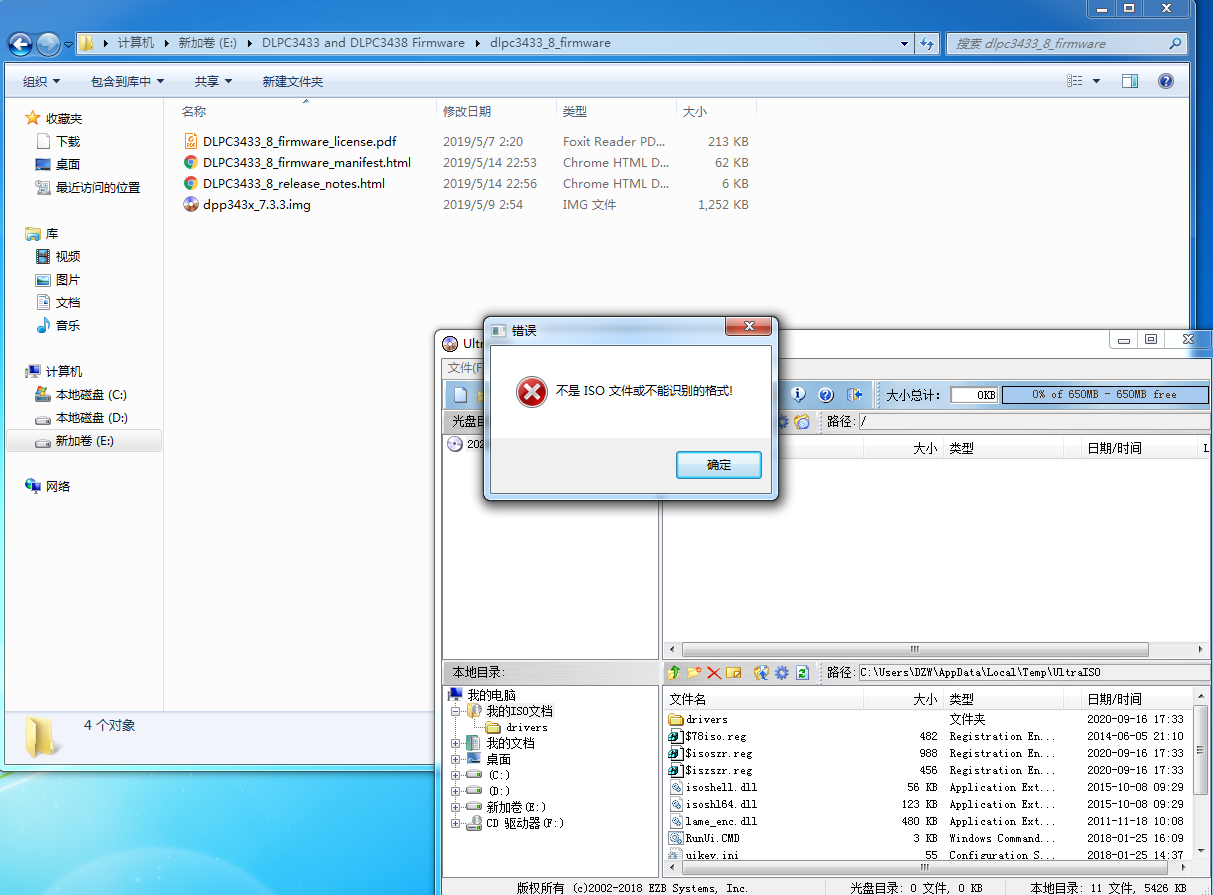This screenshot has height=895, width=1213.
Task: Click the gear settings icon in local toolbar
Action: click(x=781, y=673)
